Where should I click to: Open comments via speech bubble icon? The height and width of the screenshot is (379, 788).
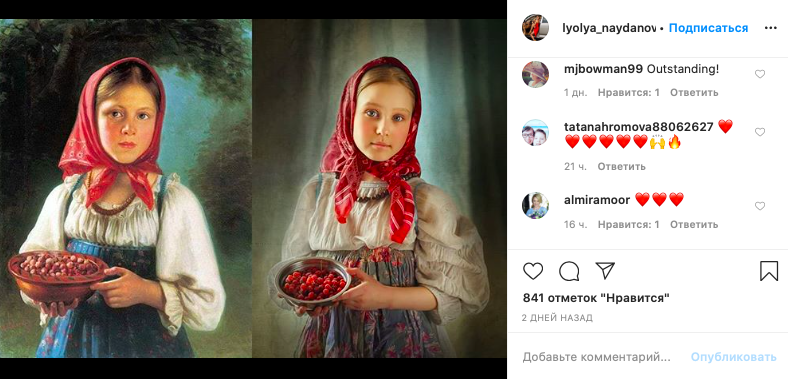point(569,271)
